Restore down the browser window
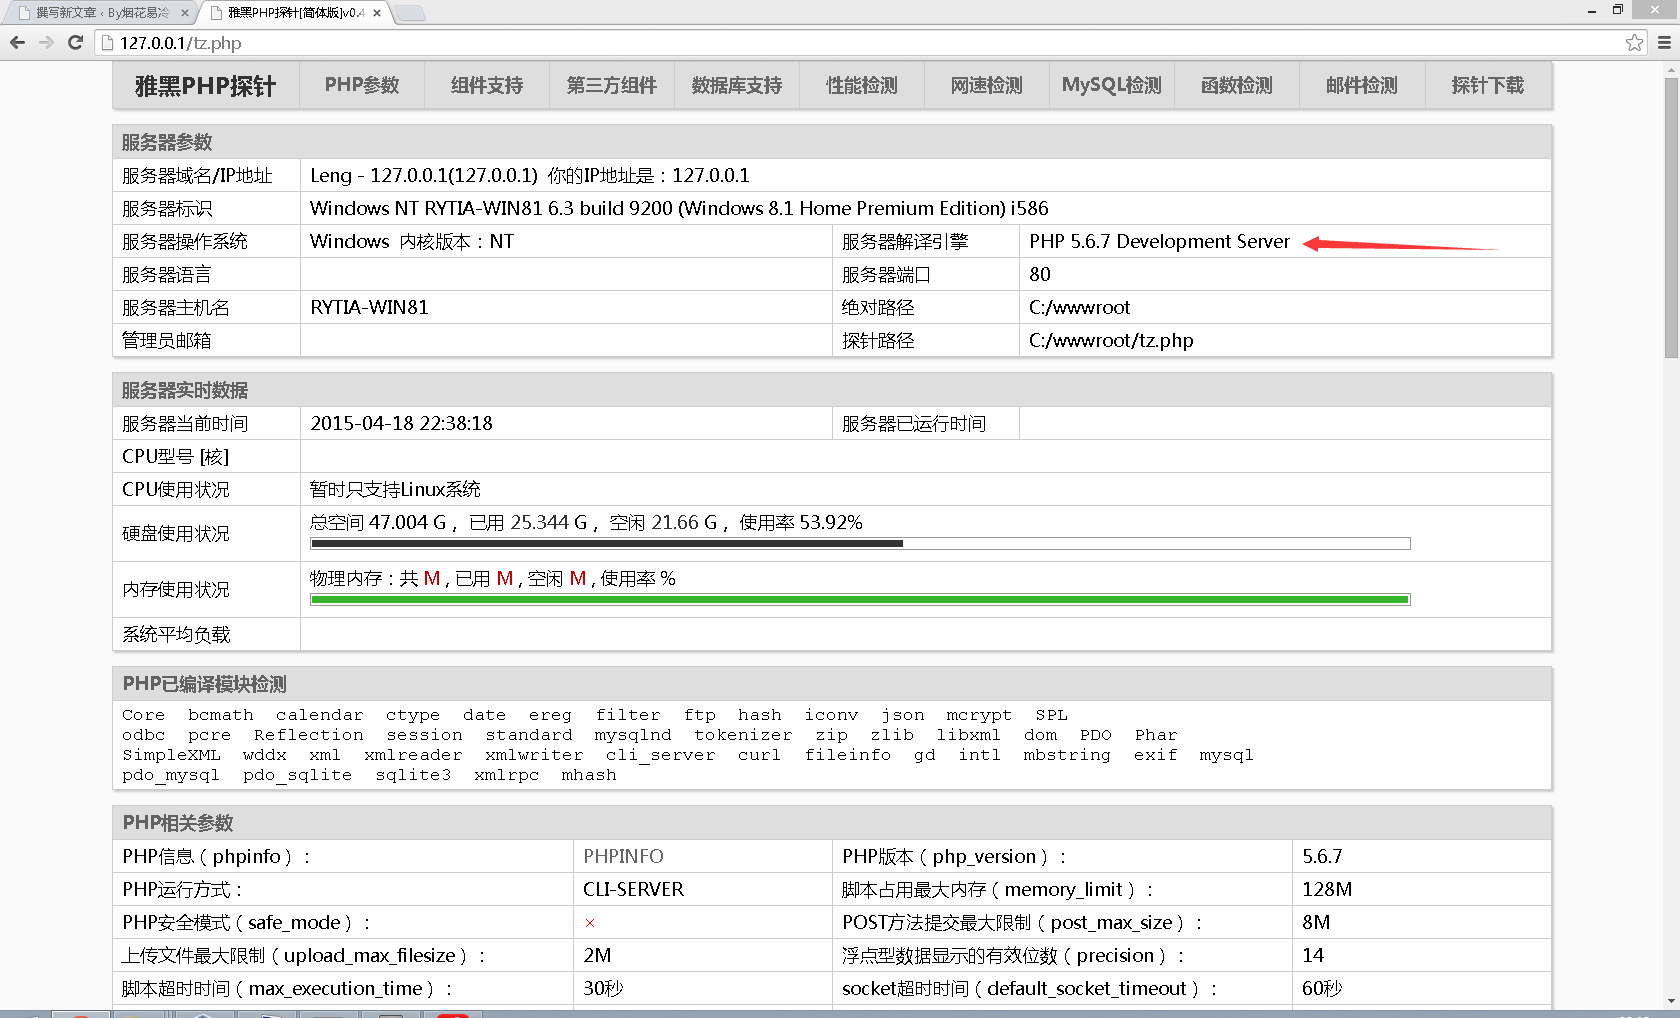 point(1618,10)
